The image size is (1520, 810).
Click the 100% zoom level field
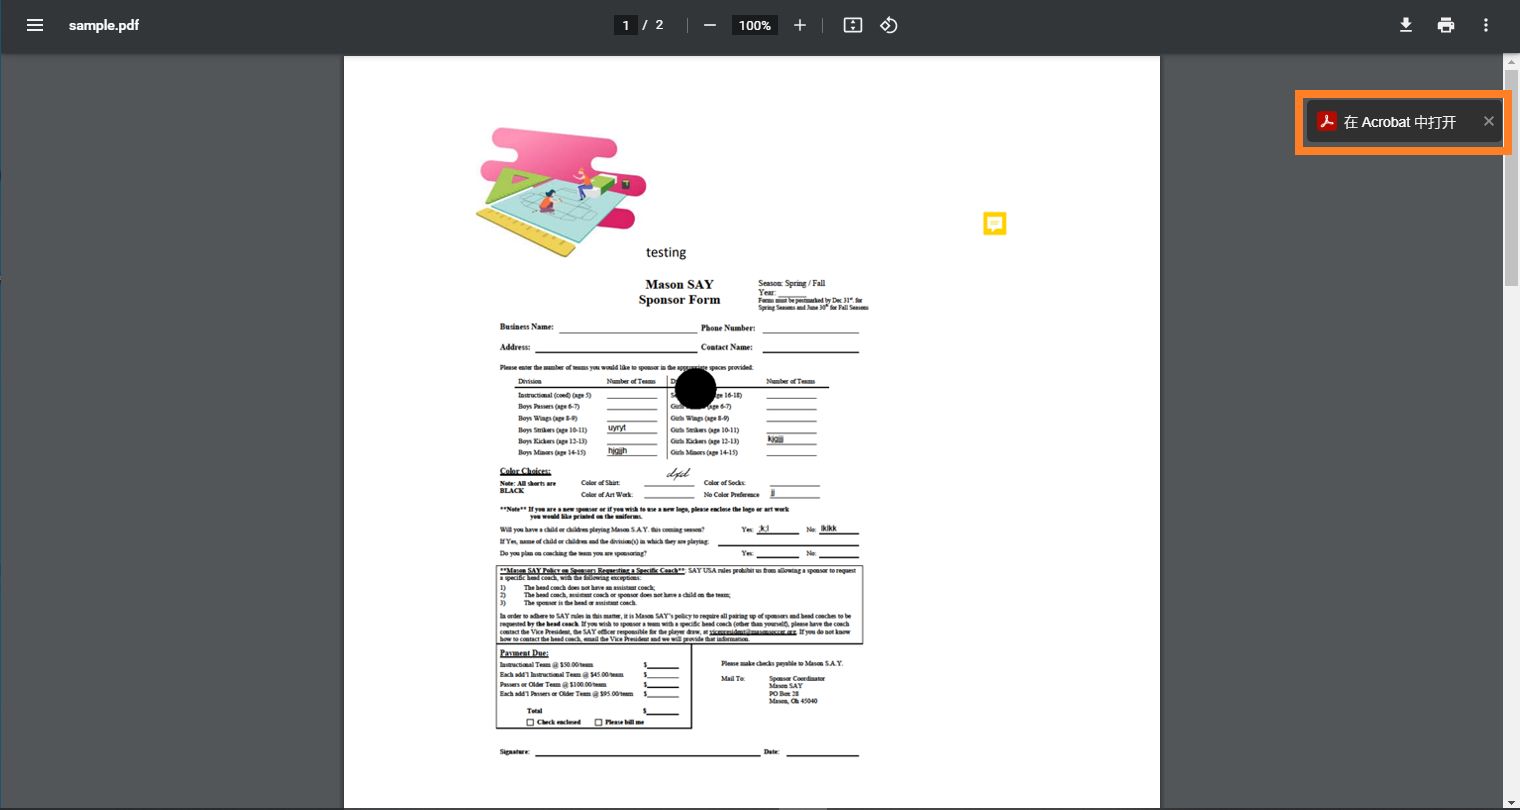point(754,25)
